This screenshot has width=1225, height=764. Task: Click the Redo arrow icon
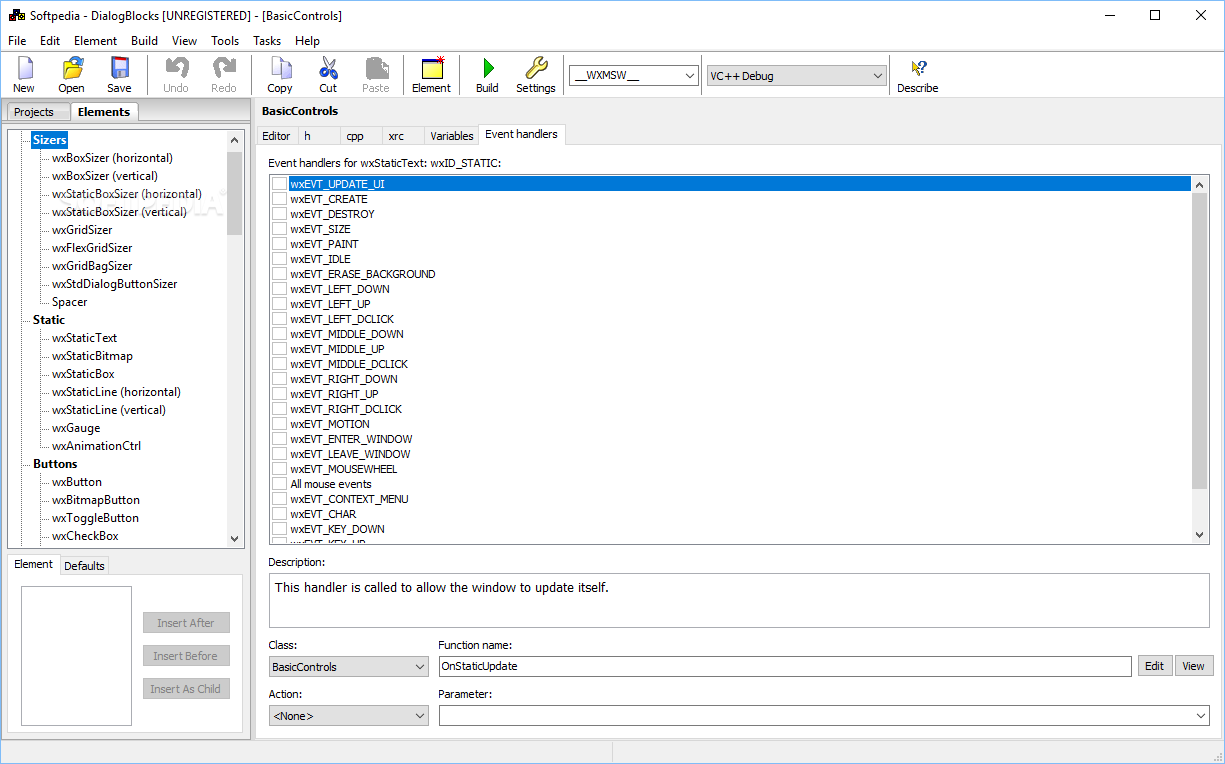click(x=224, y=68)
